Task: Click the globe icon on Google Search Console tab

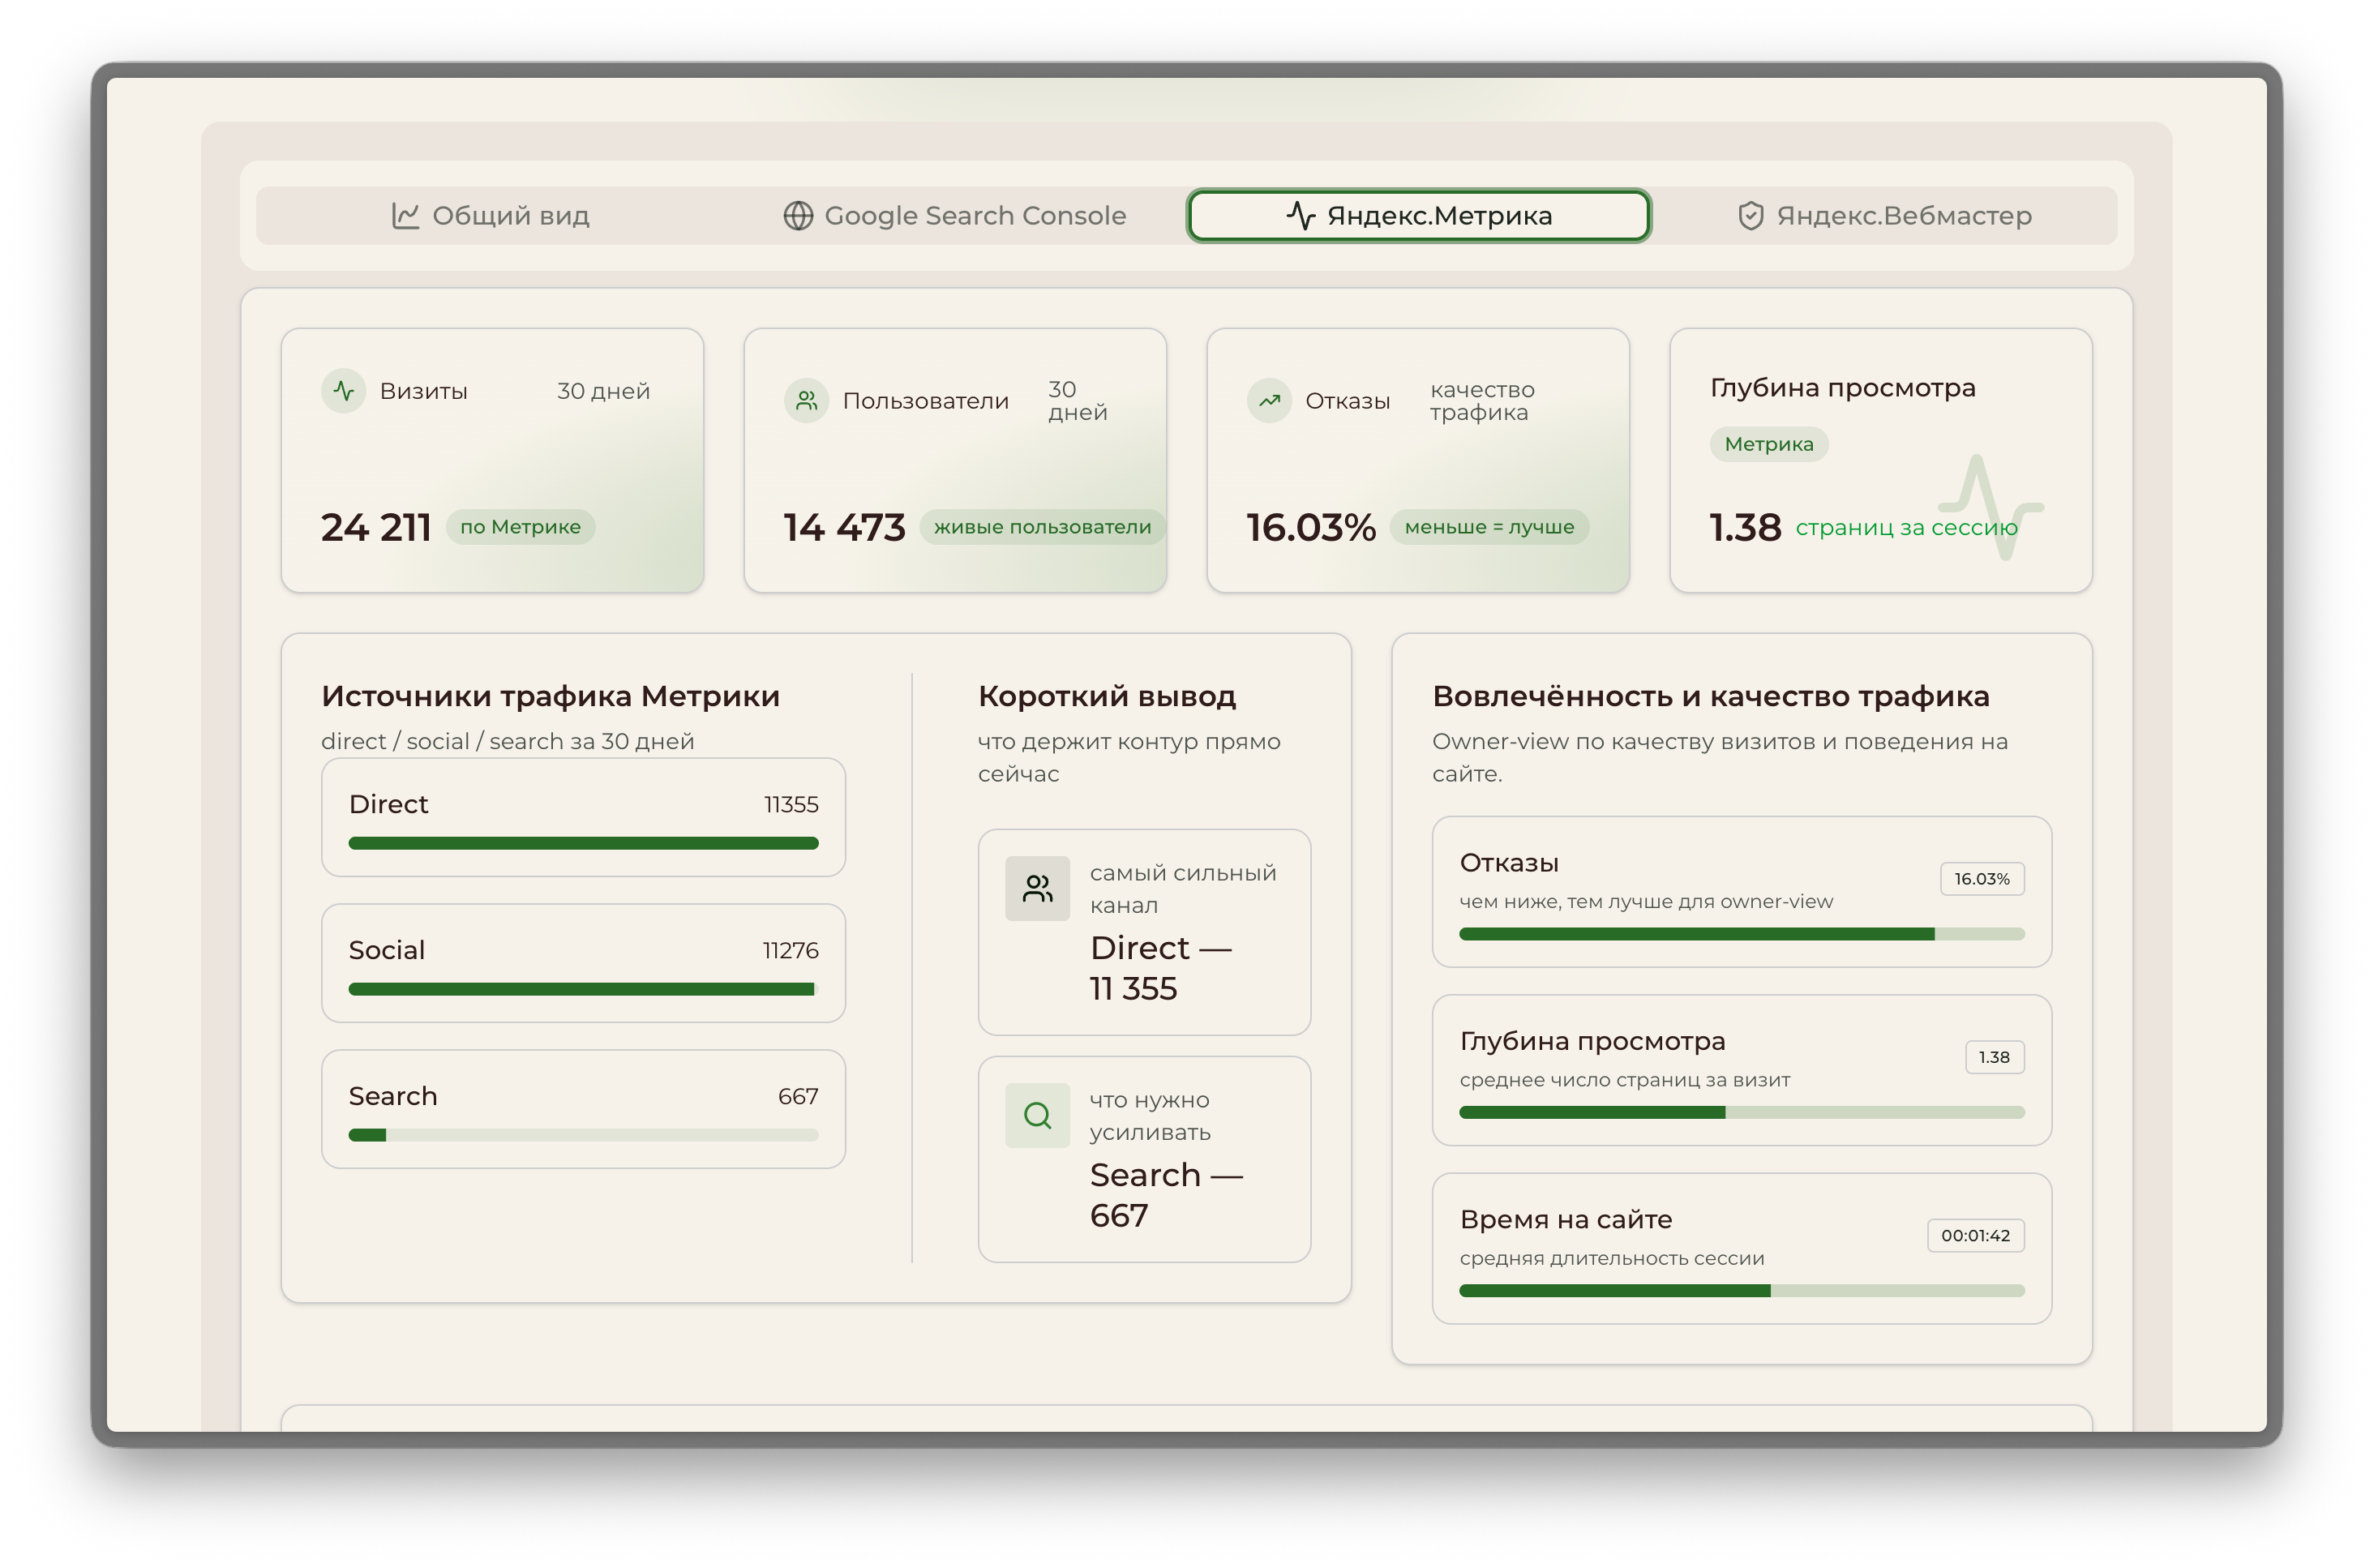Action: 798,216
